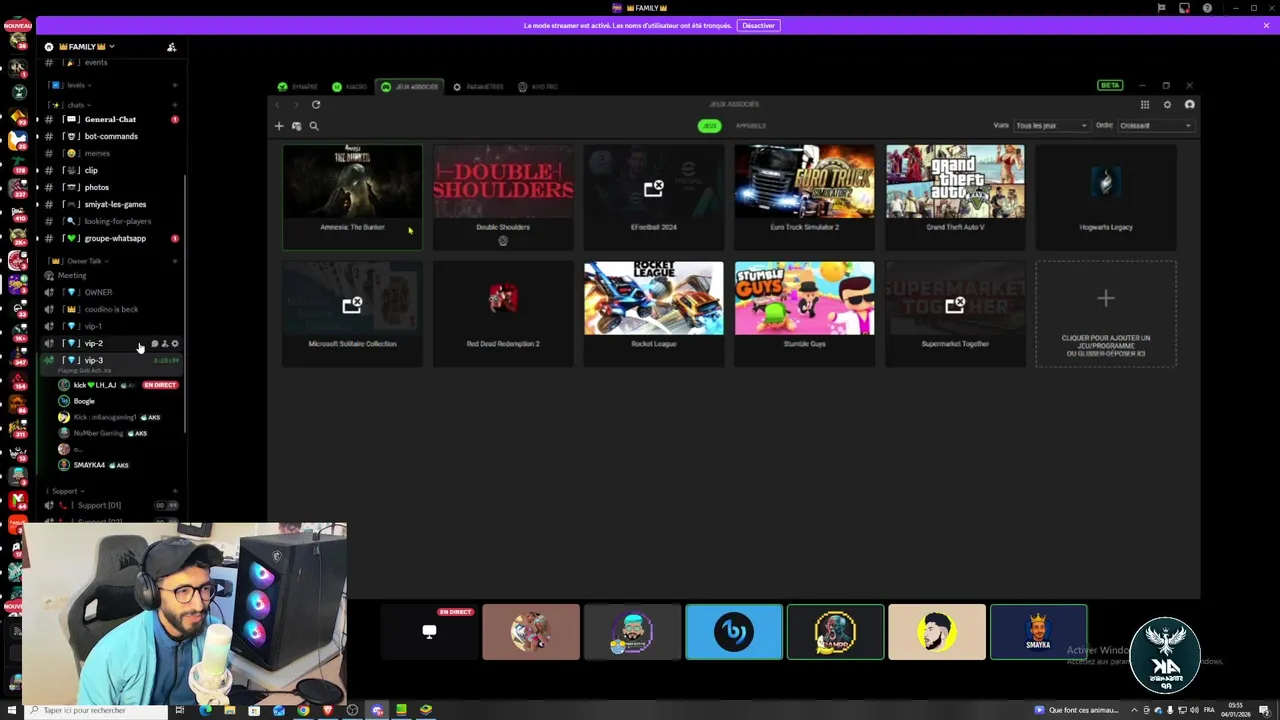
Task: Join the vip-1 voice channel
Action: click(111, 326)
